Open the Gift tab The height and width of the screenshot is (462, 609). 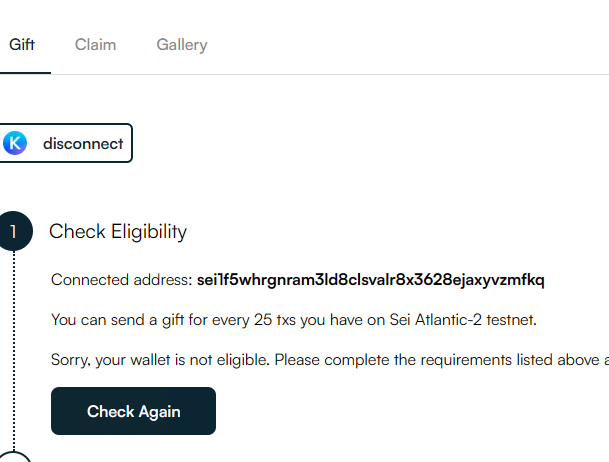[x=22, y=45]
